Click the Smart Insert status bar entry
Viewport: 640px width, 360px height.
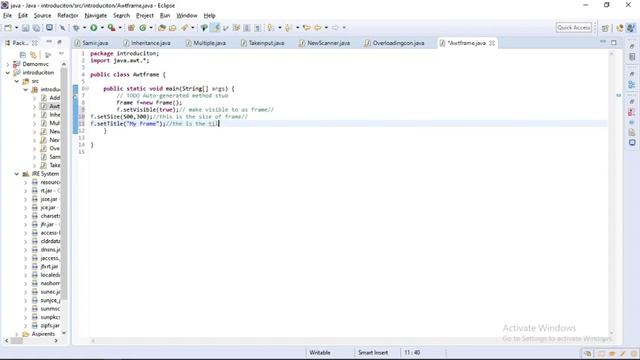[x=373, y=352]
